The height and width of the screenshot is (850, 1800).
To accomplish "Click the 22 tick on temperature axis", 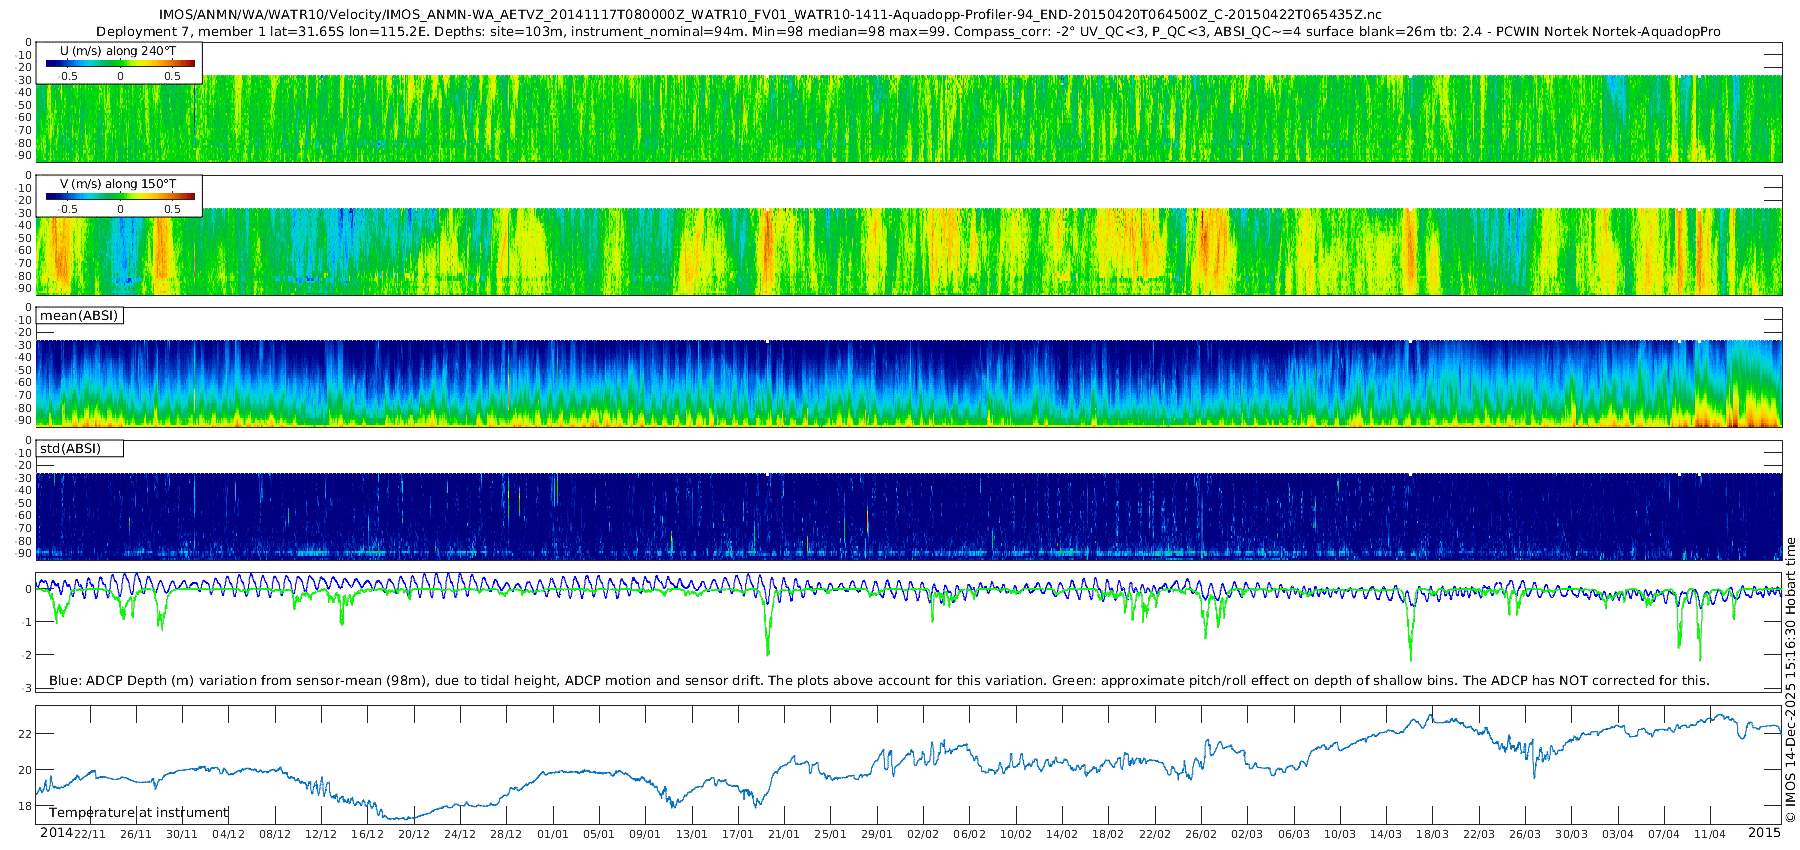I will 25,734.
